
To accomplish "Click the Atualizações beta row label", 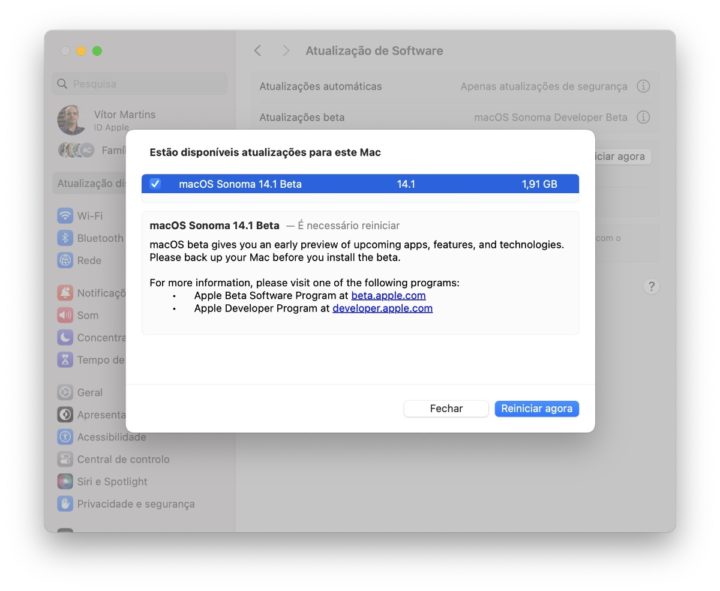I will 302,118.
